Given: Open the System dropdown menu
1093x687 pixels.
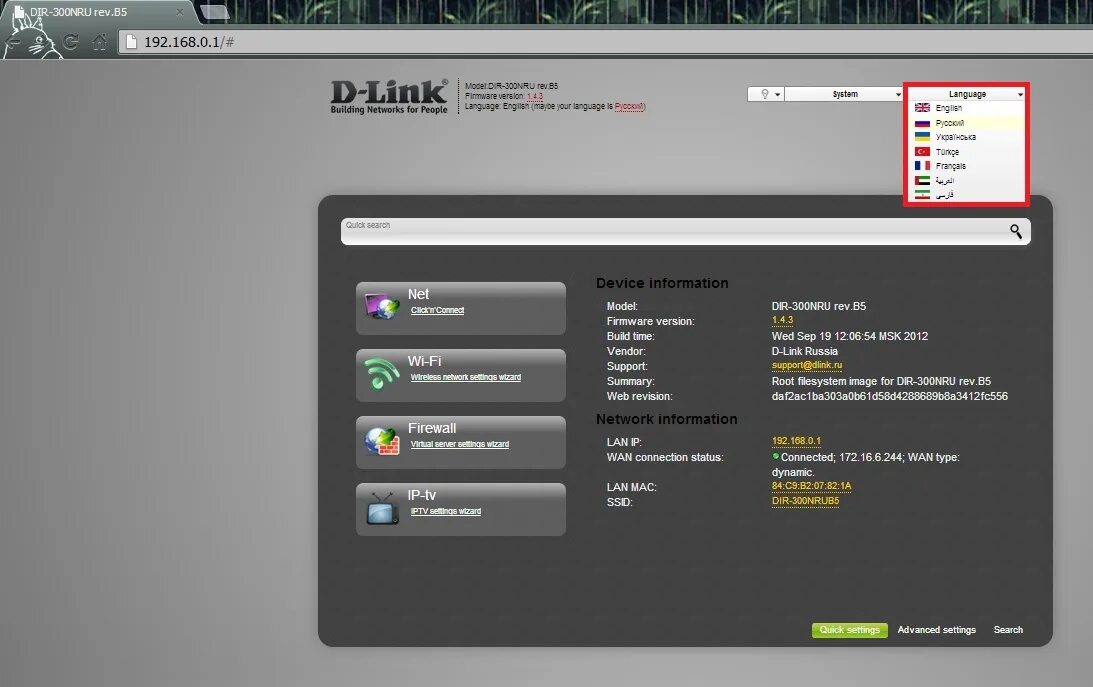Looking at the screenshot, I should pyautogui.click(x=845, y=94).
